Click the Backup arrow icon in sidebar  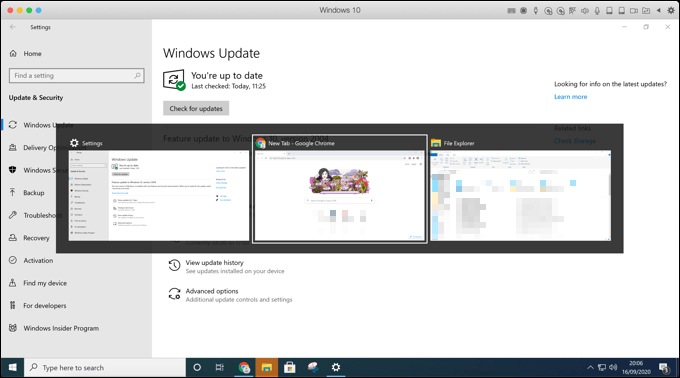(13, 192)
